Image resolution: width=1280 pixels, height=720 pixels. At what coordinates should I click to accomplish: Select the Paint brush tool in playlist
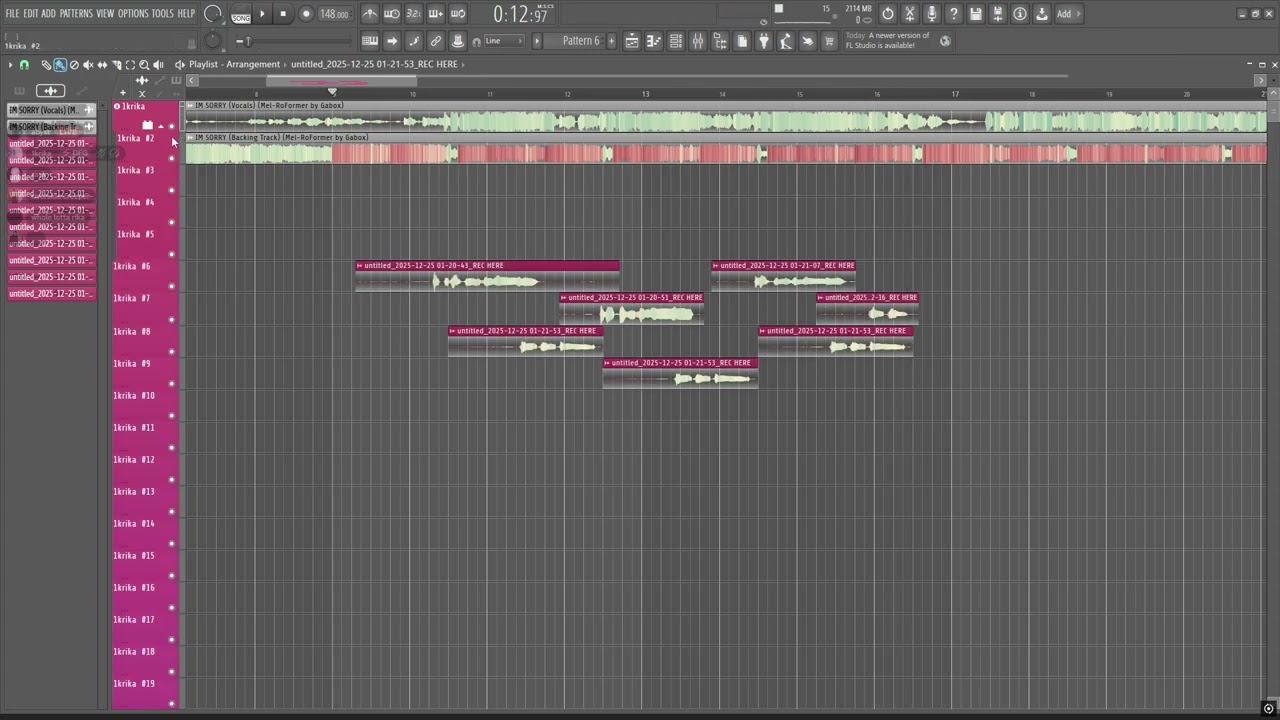[60, 65]
